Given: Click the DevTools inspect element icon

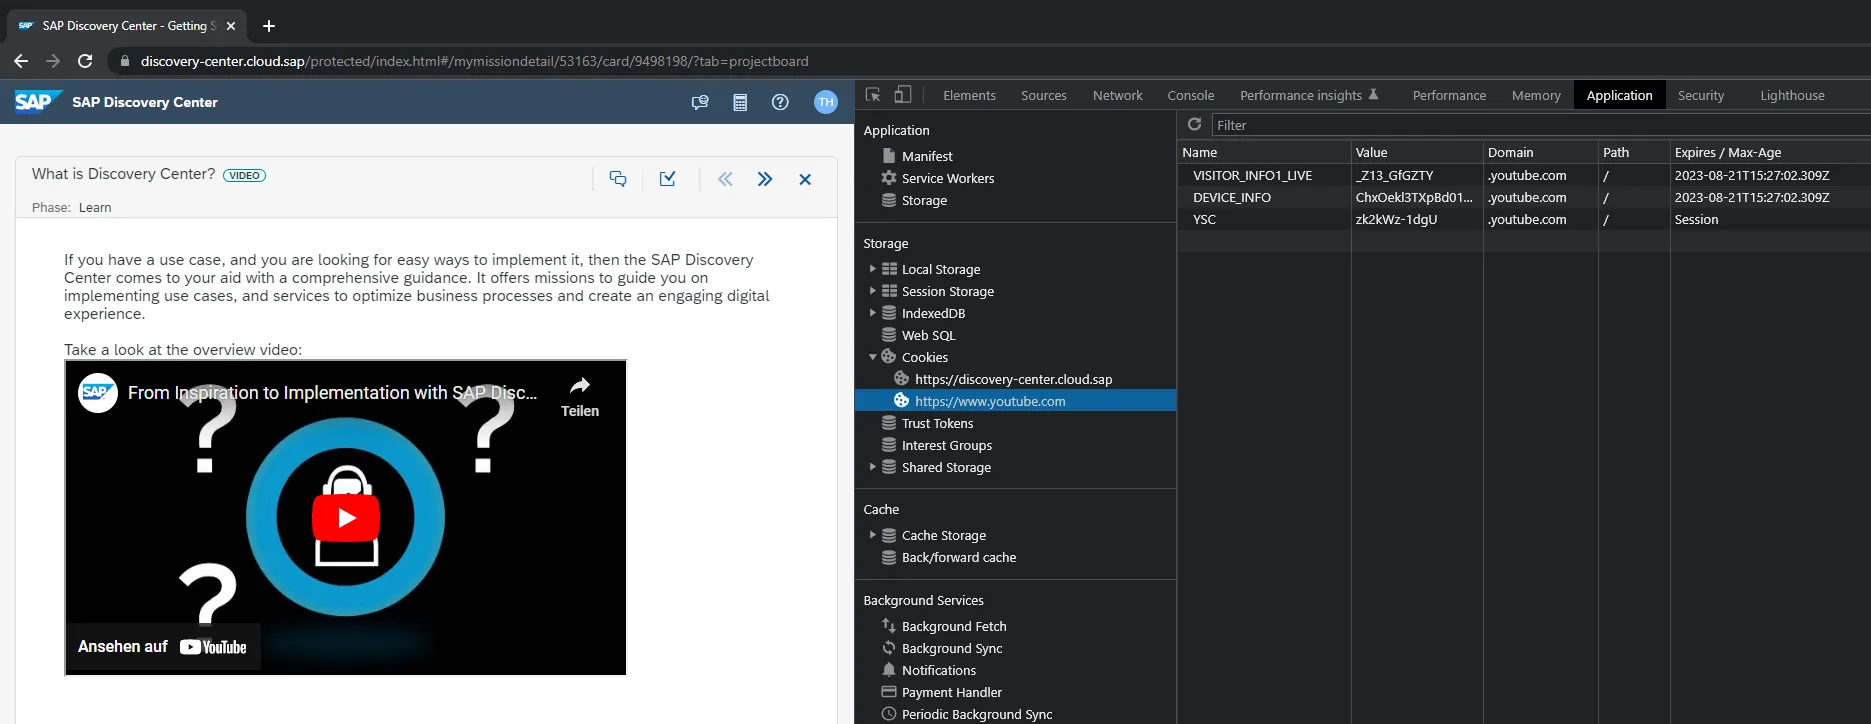Looking at the screenshot, I should pyautogui.click(x=873, y=95).
